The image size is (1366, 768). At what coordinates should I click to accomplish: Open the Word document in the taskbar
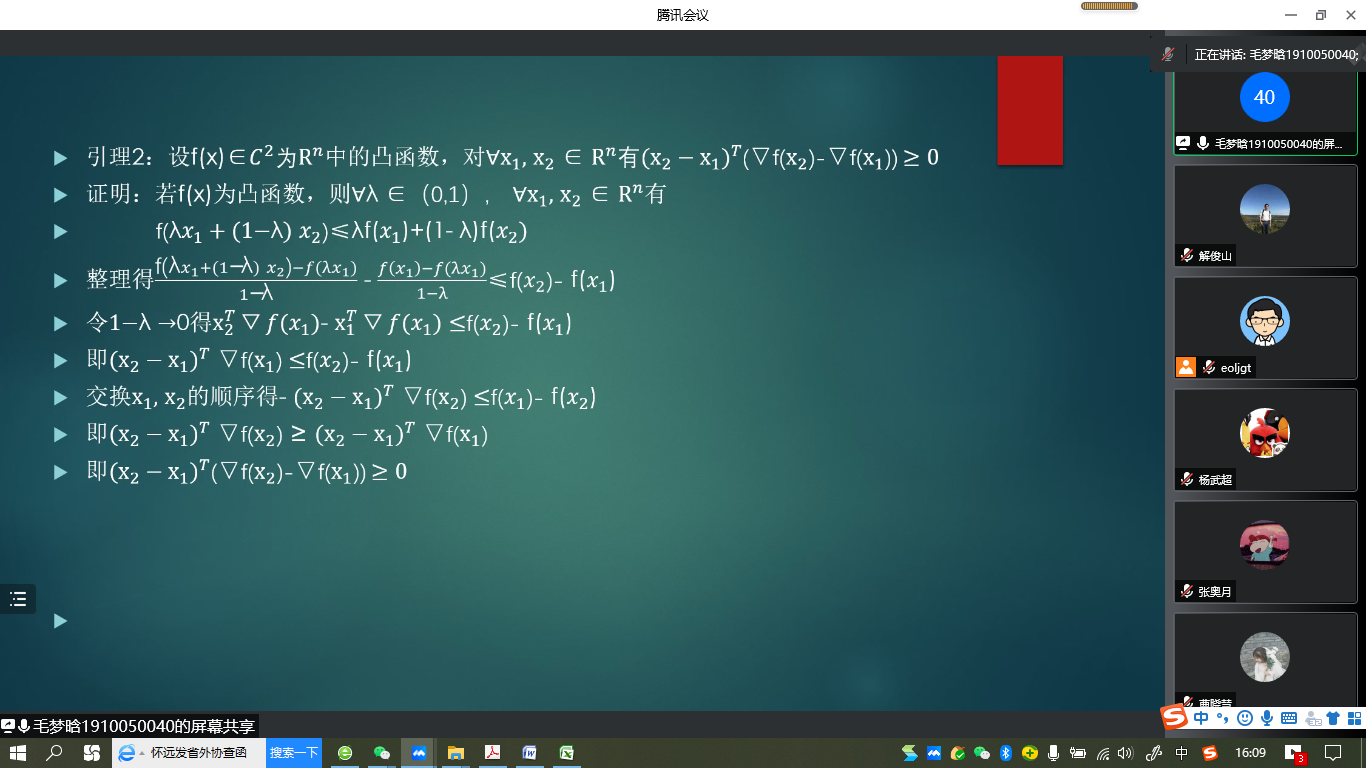tap(529, 753)
